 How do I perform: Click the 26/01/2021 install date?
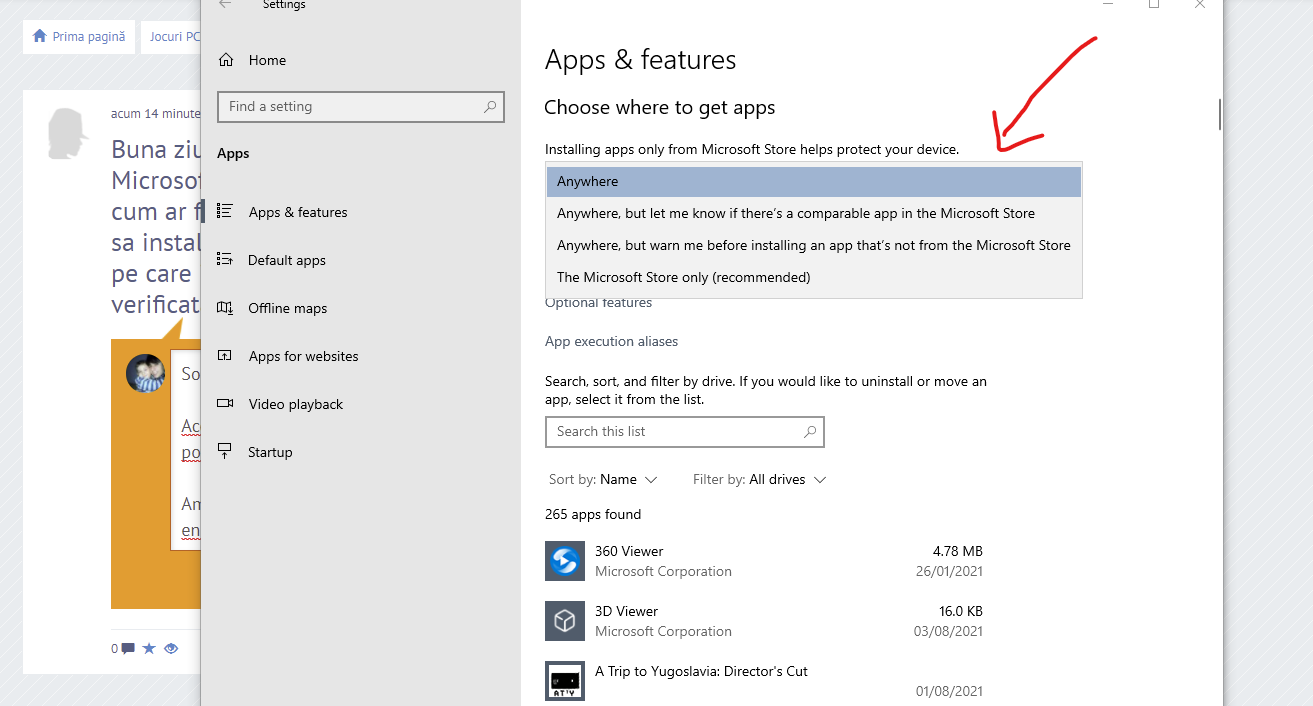pyautogui.click(x=949, y=572)
